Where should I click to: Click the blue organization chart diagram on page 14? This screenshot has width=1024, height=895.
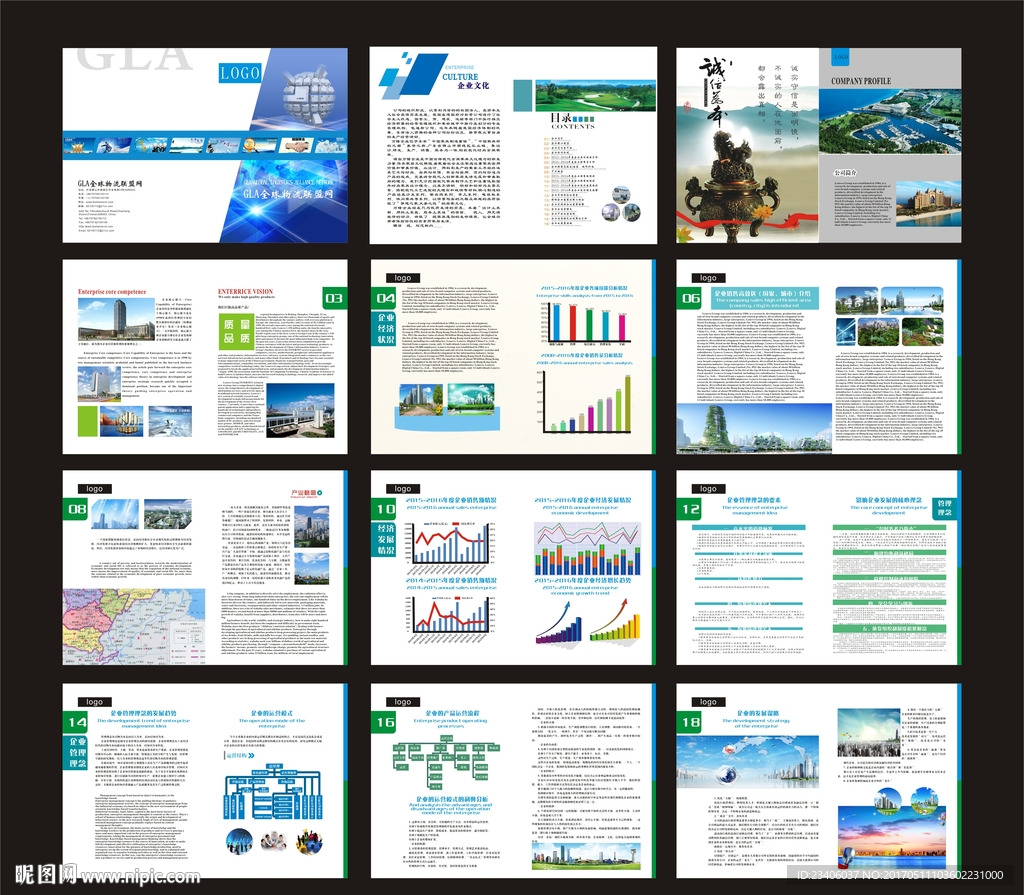pos(273,792)
